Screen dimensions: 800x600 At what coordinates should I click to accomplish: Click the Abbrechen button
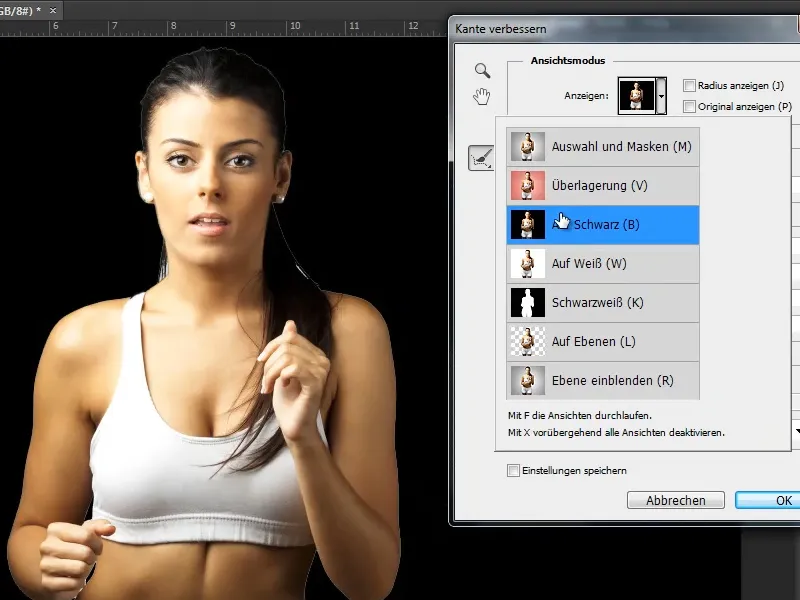[x=676, y=500]
